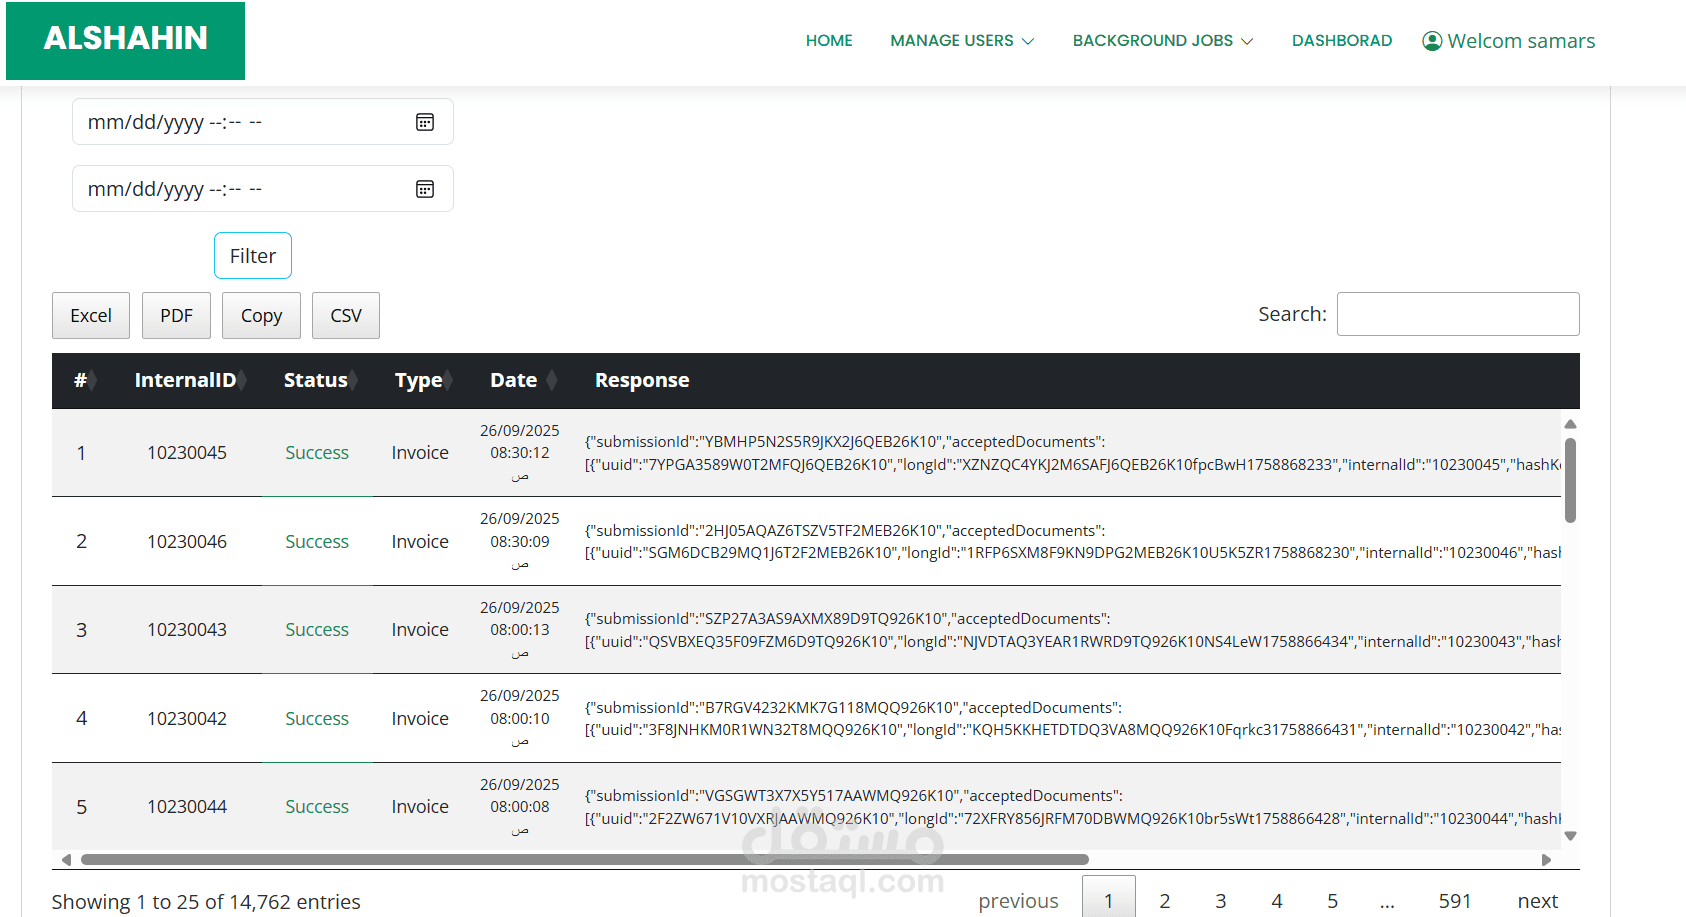This screenshot has width=1686, height=917.
Task: Open the DASHBORAD page
Action: click(x=1342, y=41)
